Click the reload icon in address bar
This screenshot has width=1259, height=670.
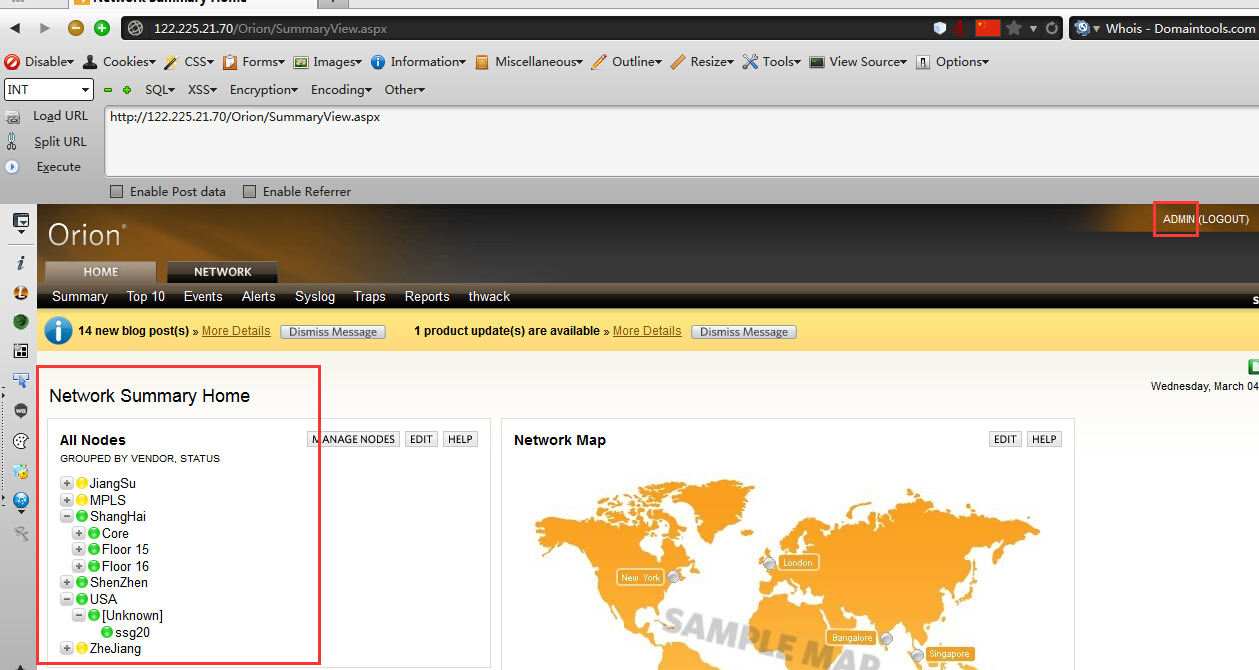click(x=1052, y=28)
